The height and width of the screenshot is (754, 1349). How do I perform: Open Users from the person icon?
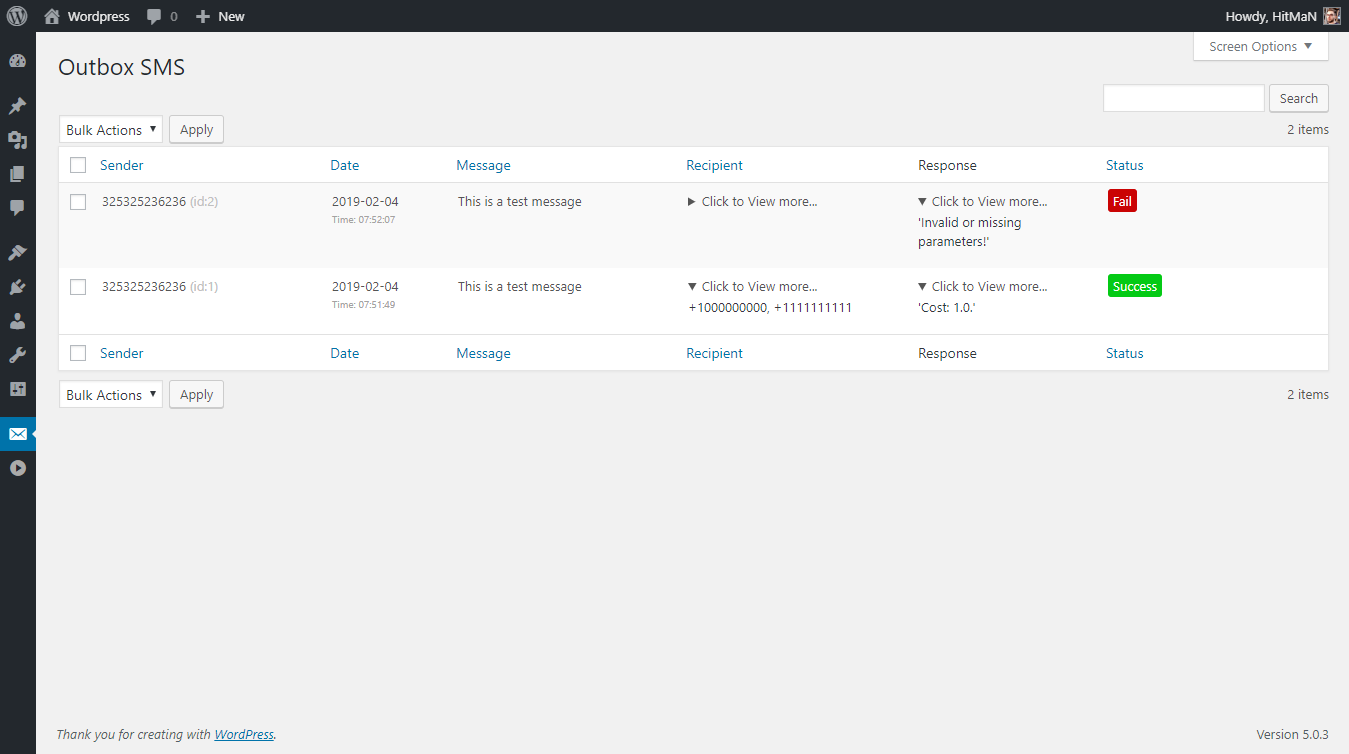coord(17,321)
